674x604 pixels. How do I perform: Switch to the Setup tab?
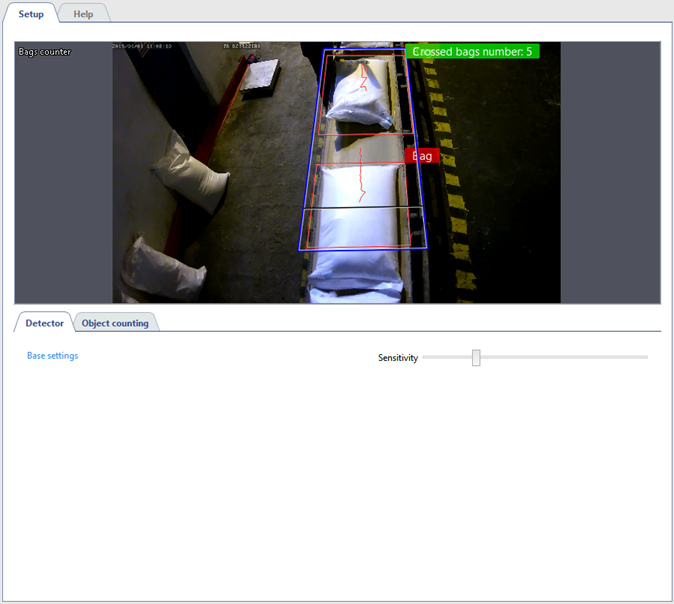(x=30, y=14)
